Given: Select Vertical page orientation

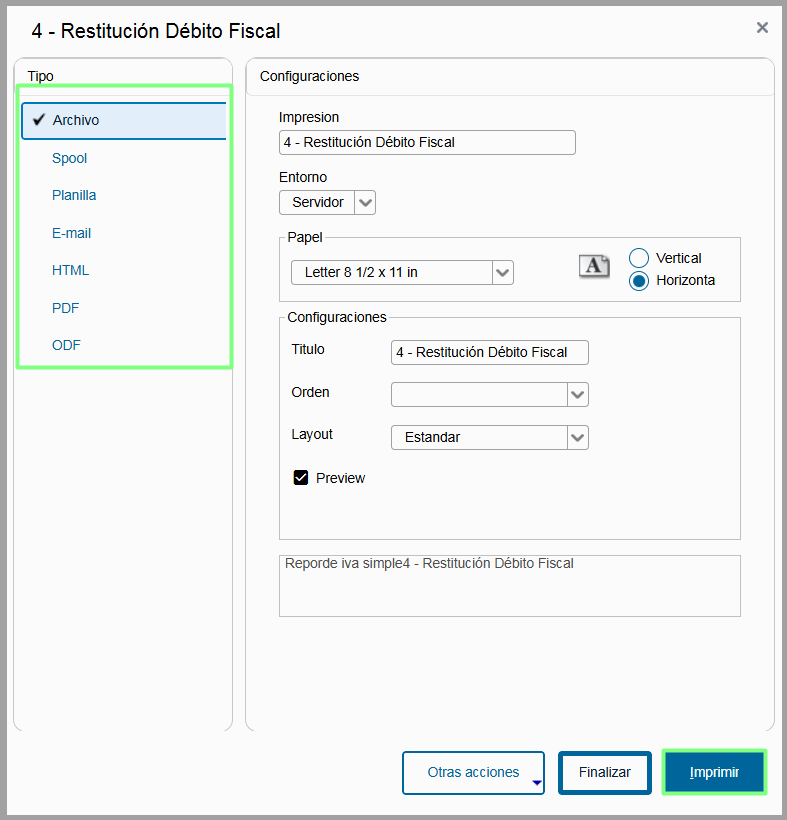Looking at the screenshot, I should click(640, 258).
